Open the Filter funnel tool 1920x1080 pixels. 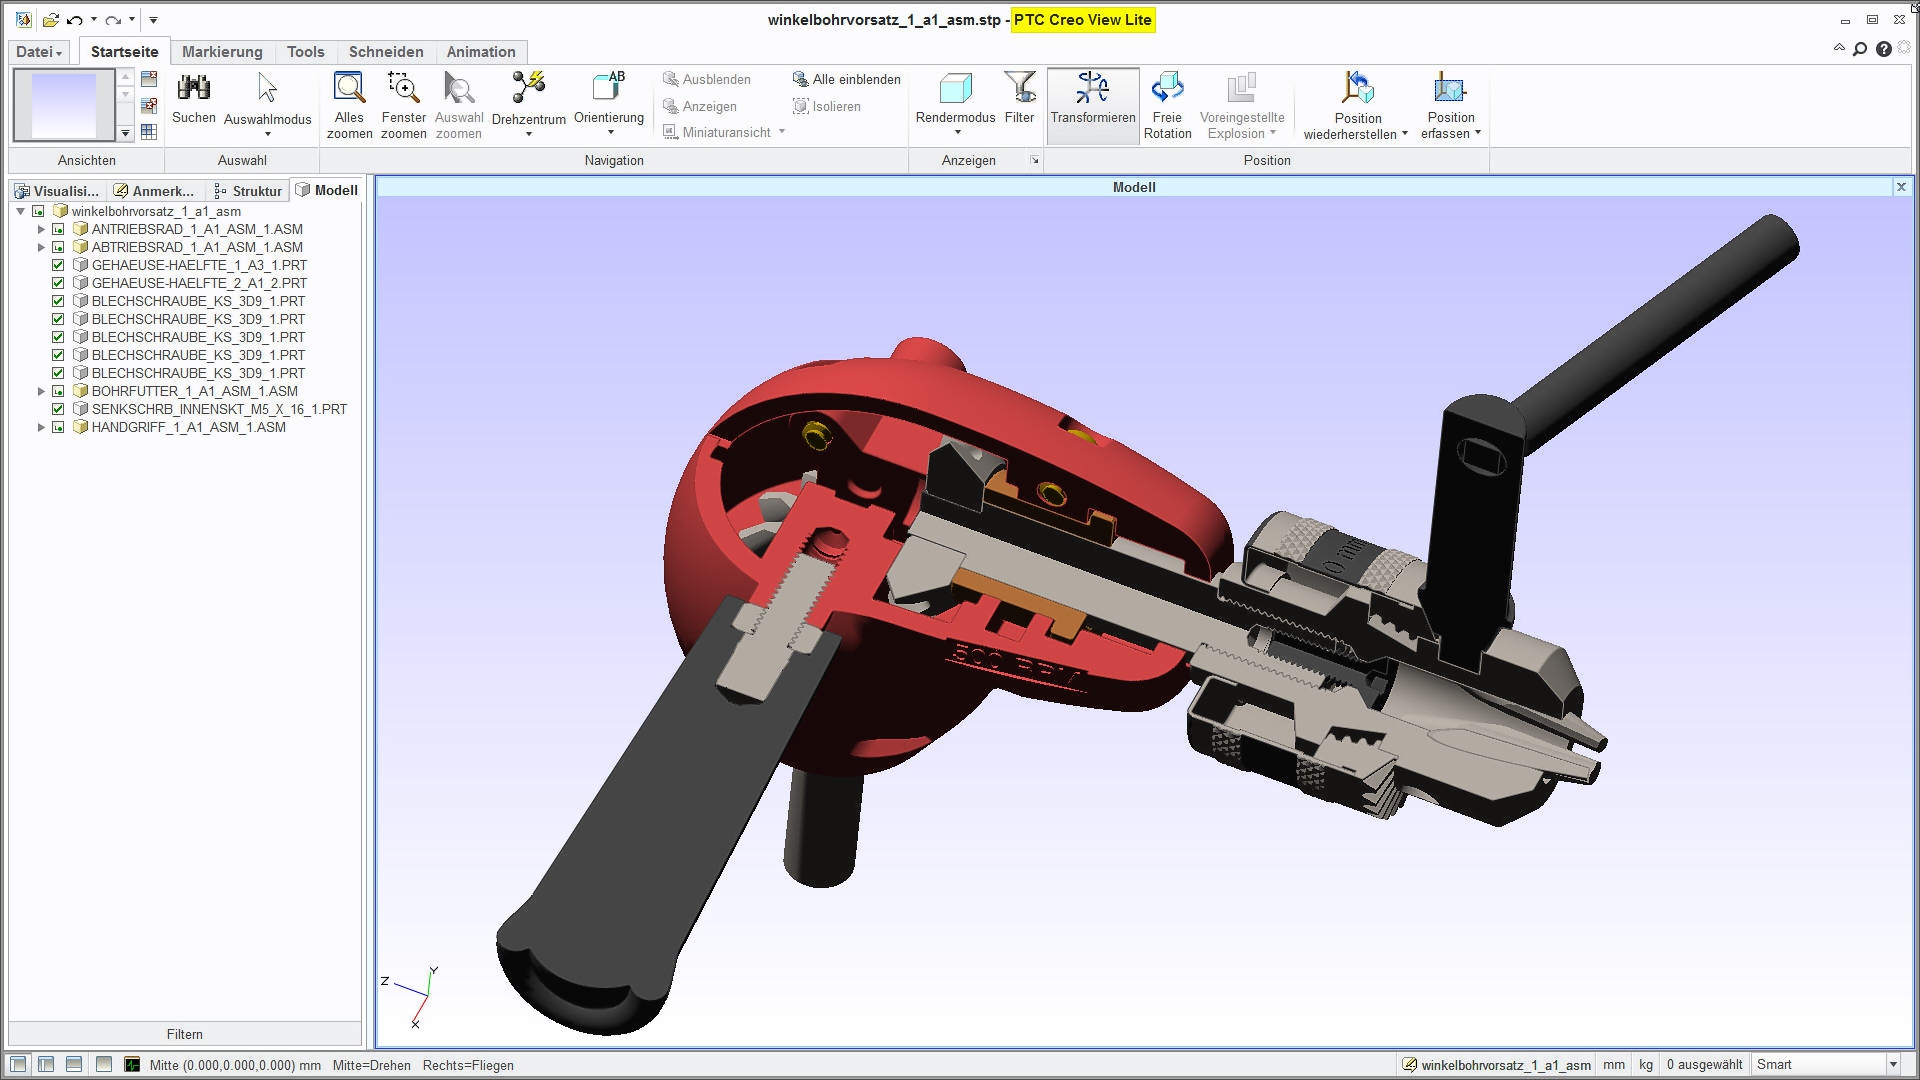1019,89
